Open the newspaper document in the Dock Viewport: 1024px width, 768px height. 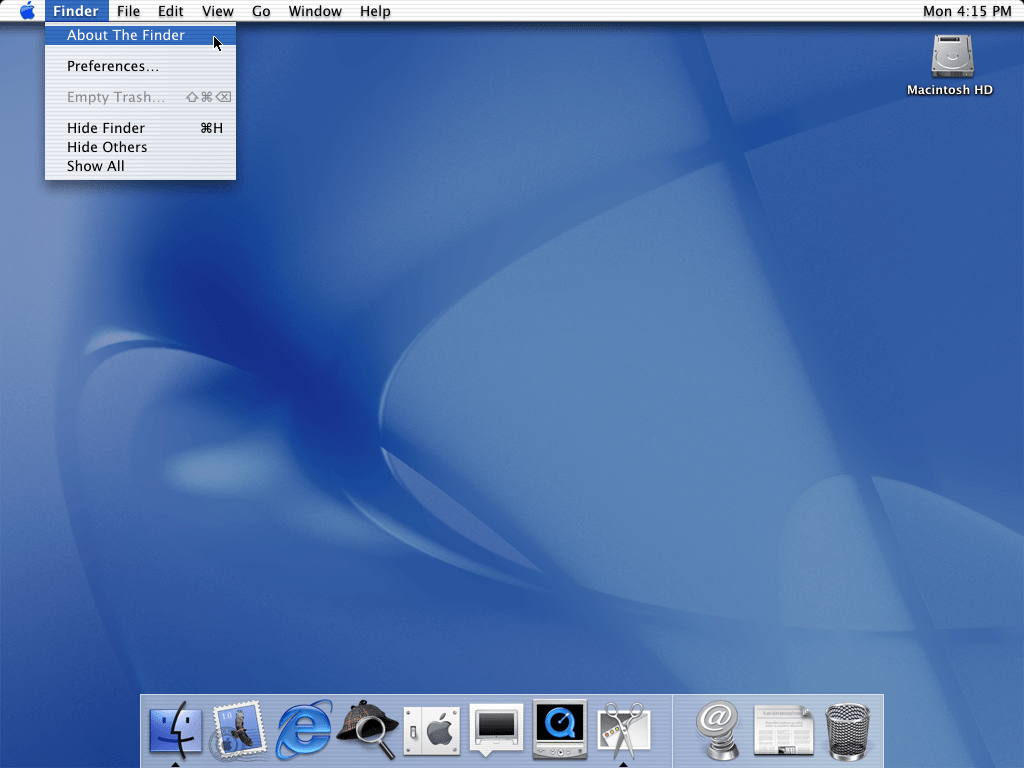(783, 730)
